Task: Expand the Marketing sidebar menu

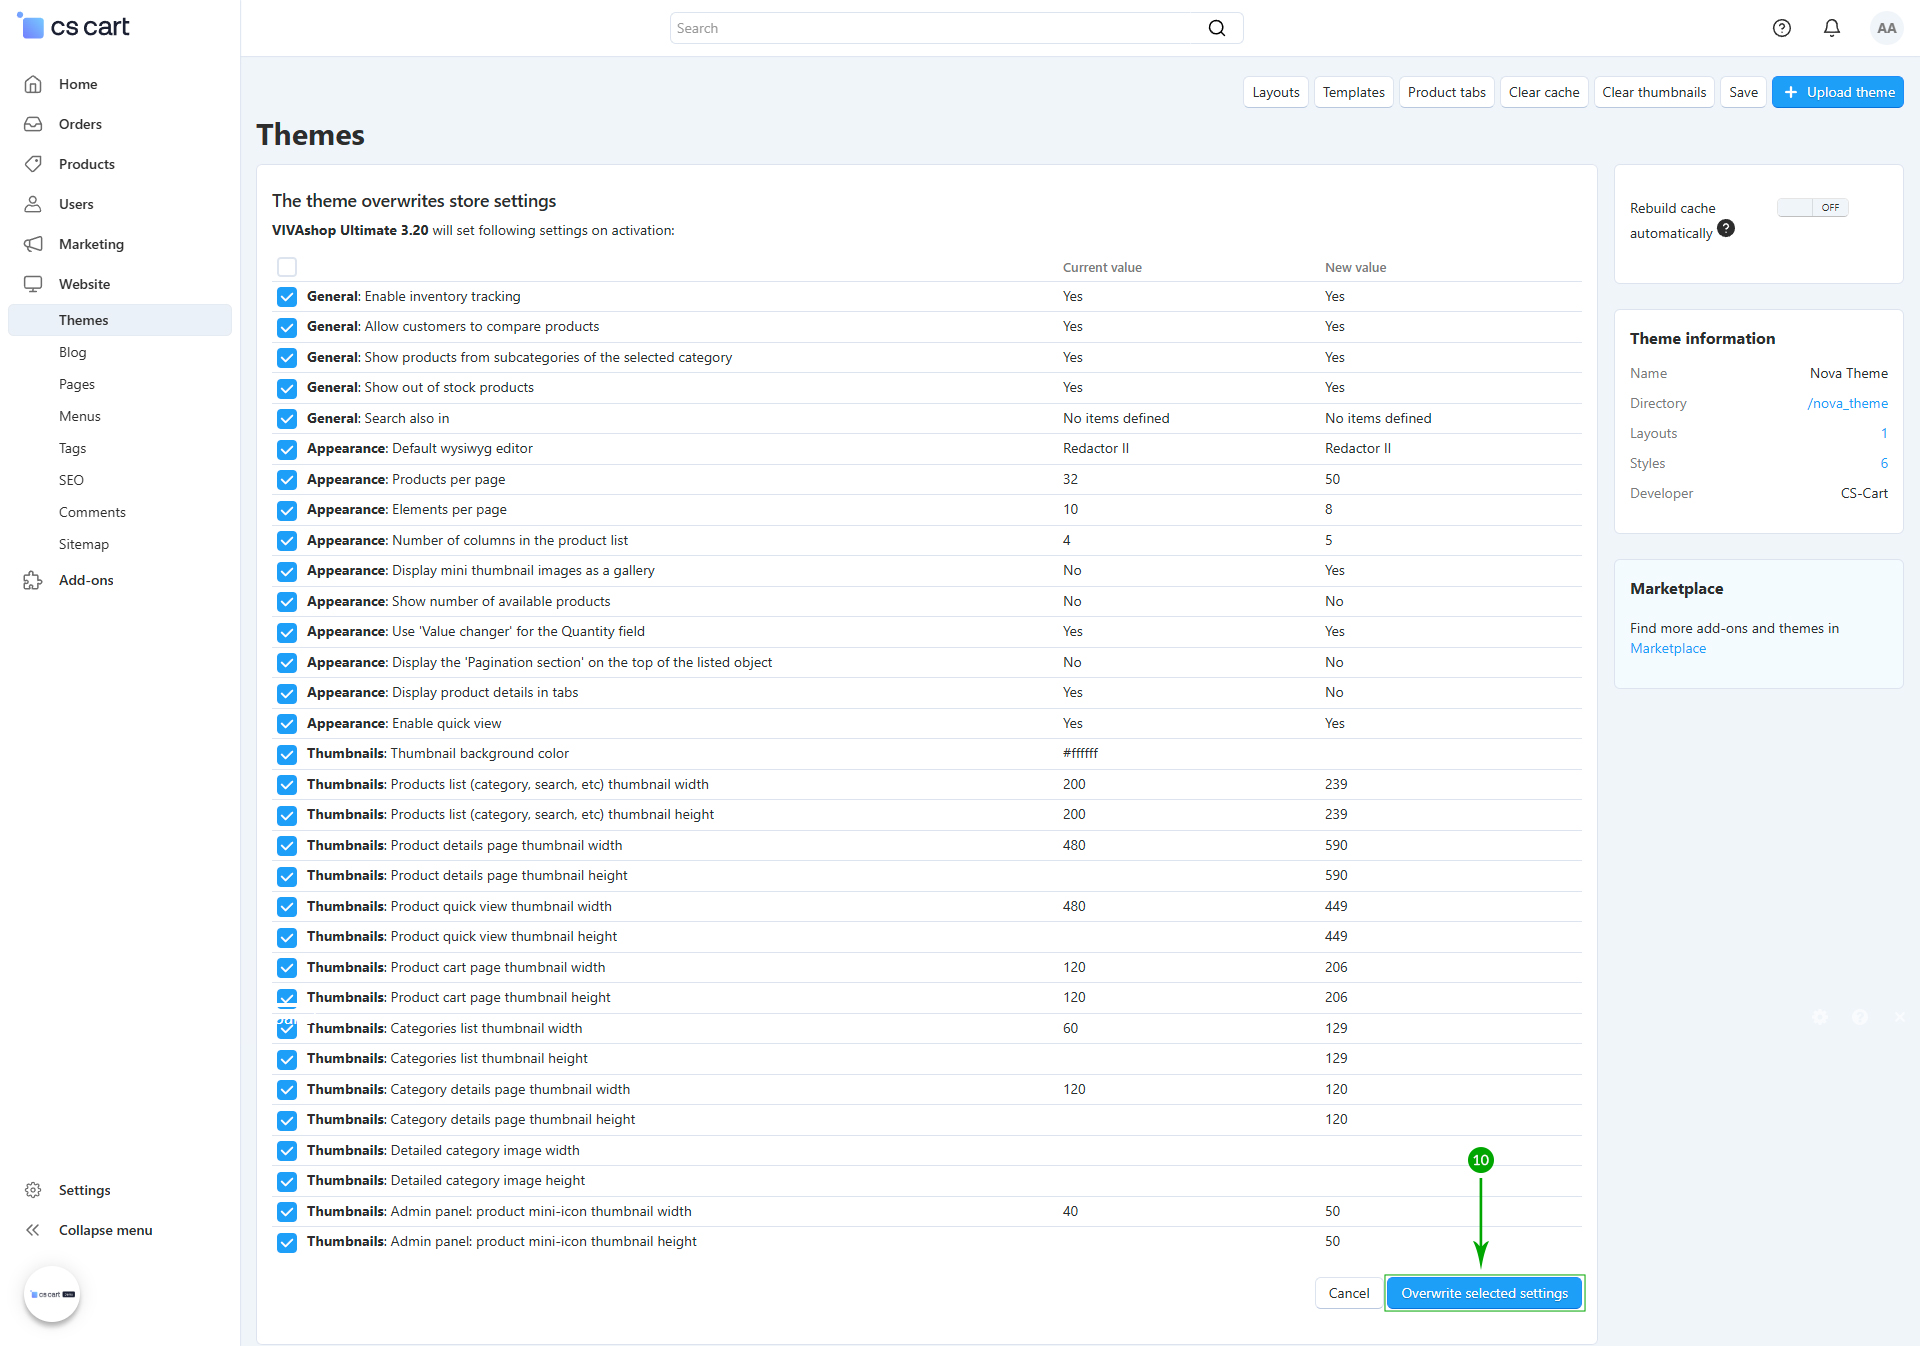Action: pyautogui.click(x=91, y=244)
